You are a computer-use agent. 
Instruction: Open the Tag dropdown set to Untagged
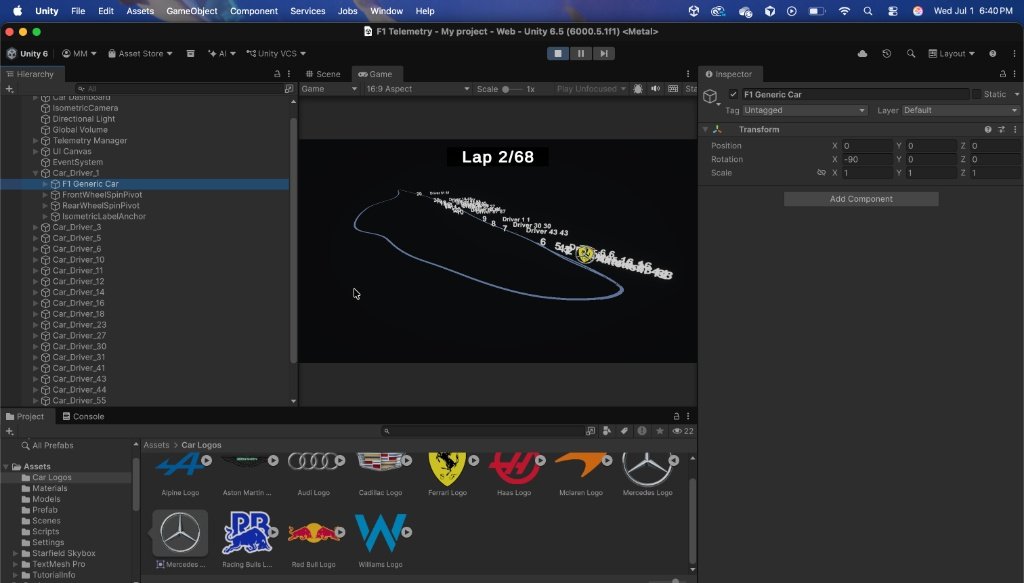805,110
